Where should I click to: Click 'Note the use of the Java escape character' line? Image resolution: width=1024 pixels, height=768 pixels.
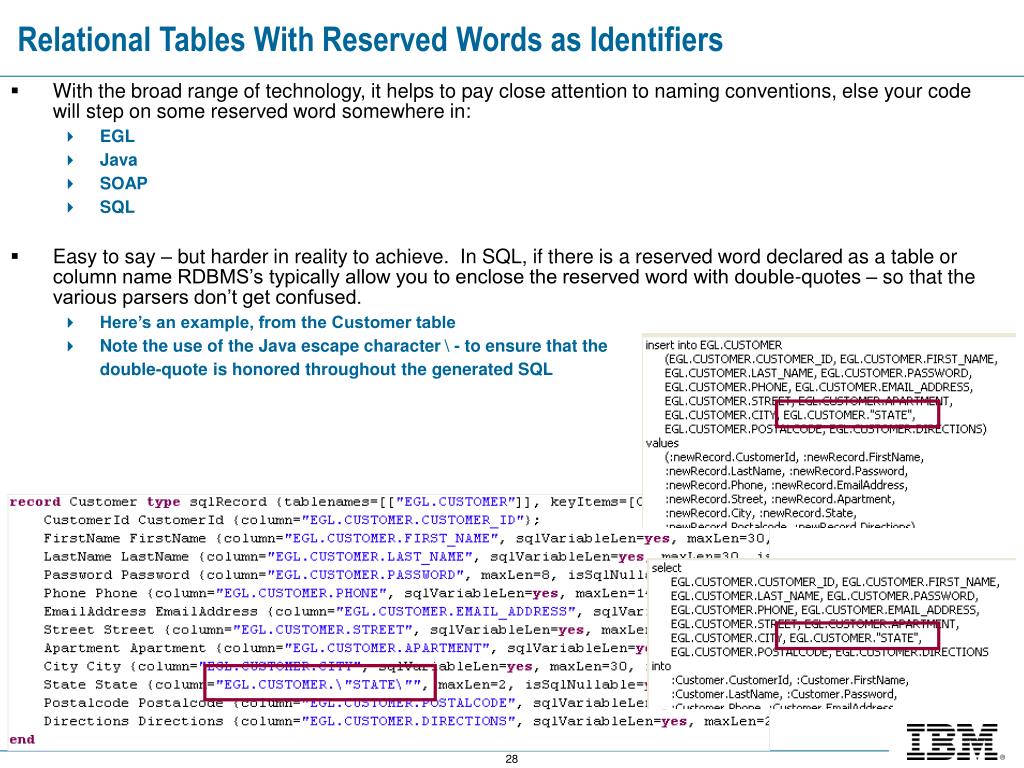point(353,345)
